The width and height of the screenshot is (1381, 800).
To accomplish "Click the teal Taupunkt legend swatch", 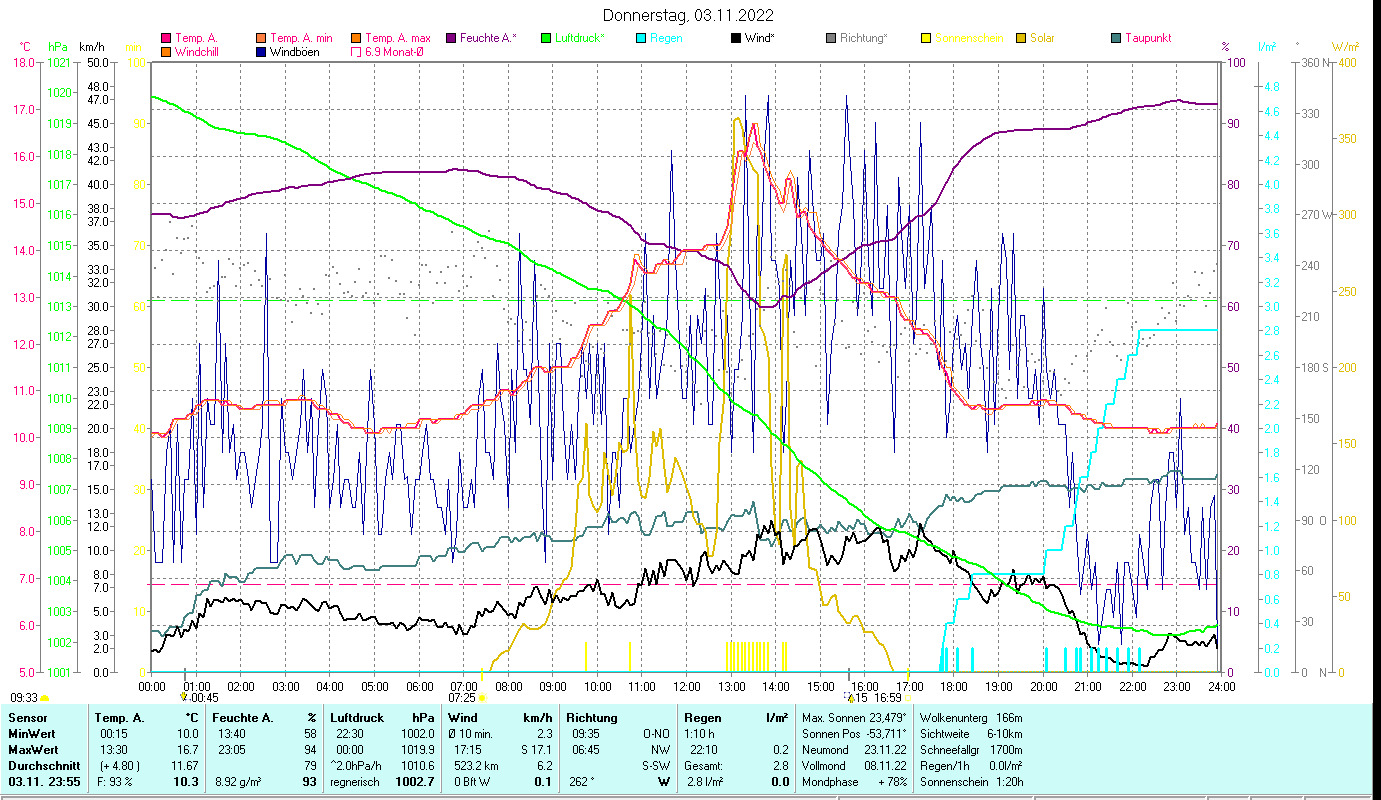I will pyautogui.click(x=1116, y=39).
